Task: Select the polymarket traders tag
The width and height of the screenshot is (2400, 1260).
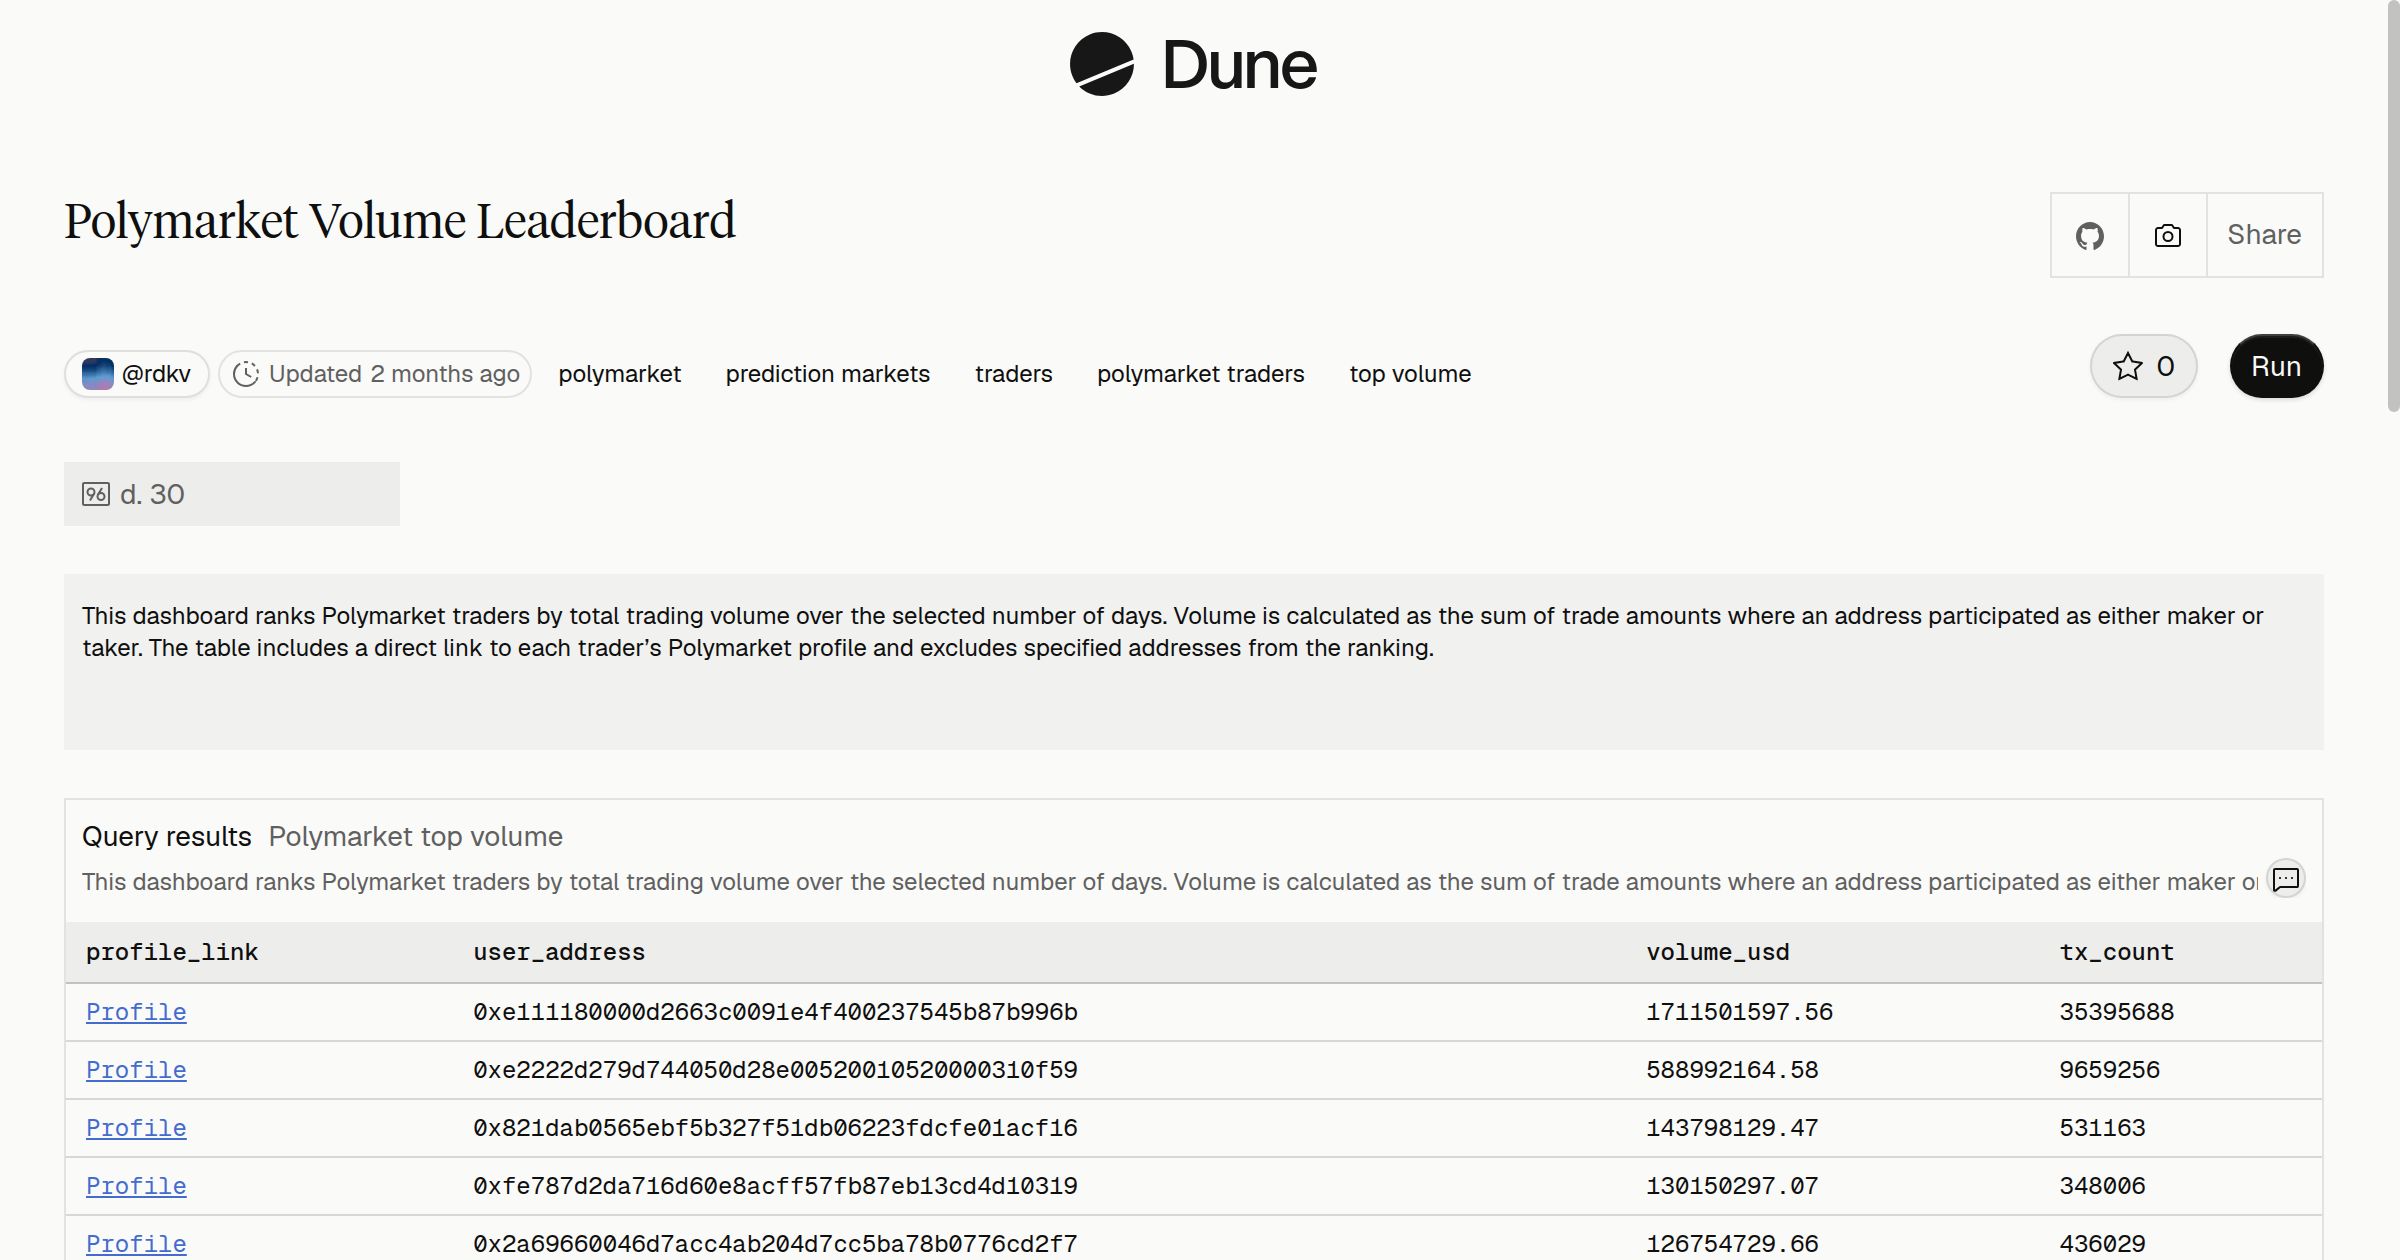Action: (1200, 374)
